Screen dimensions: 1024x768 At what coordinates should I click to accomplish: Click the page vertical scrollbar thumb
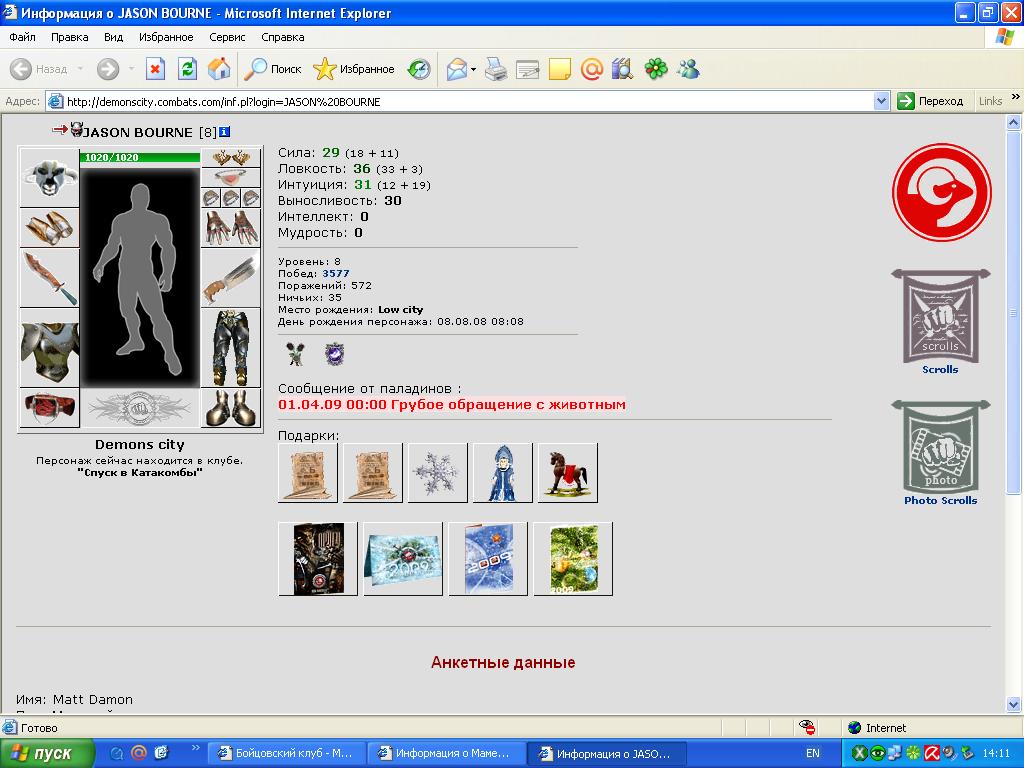click(x=1014, y=312)
